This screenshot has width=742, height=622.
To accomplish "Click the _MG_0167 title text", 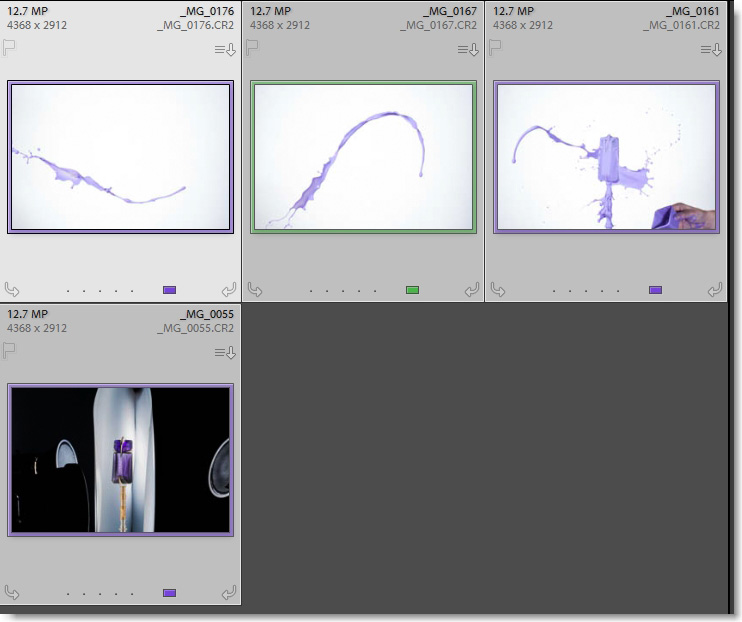I will click(450, 11).
